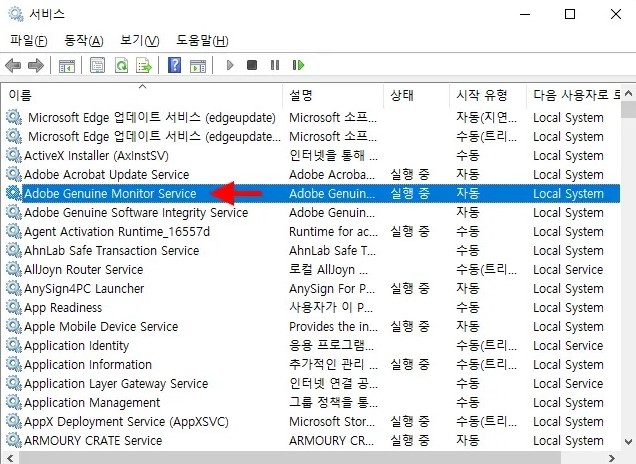Select AppX Deployment Service (AppXSVC) name
Screen dimensions: 636x464
(126, 422)
